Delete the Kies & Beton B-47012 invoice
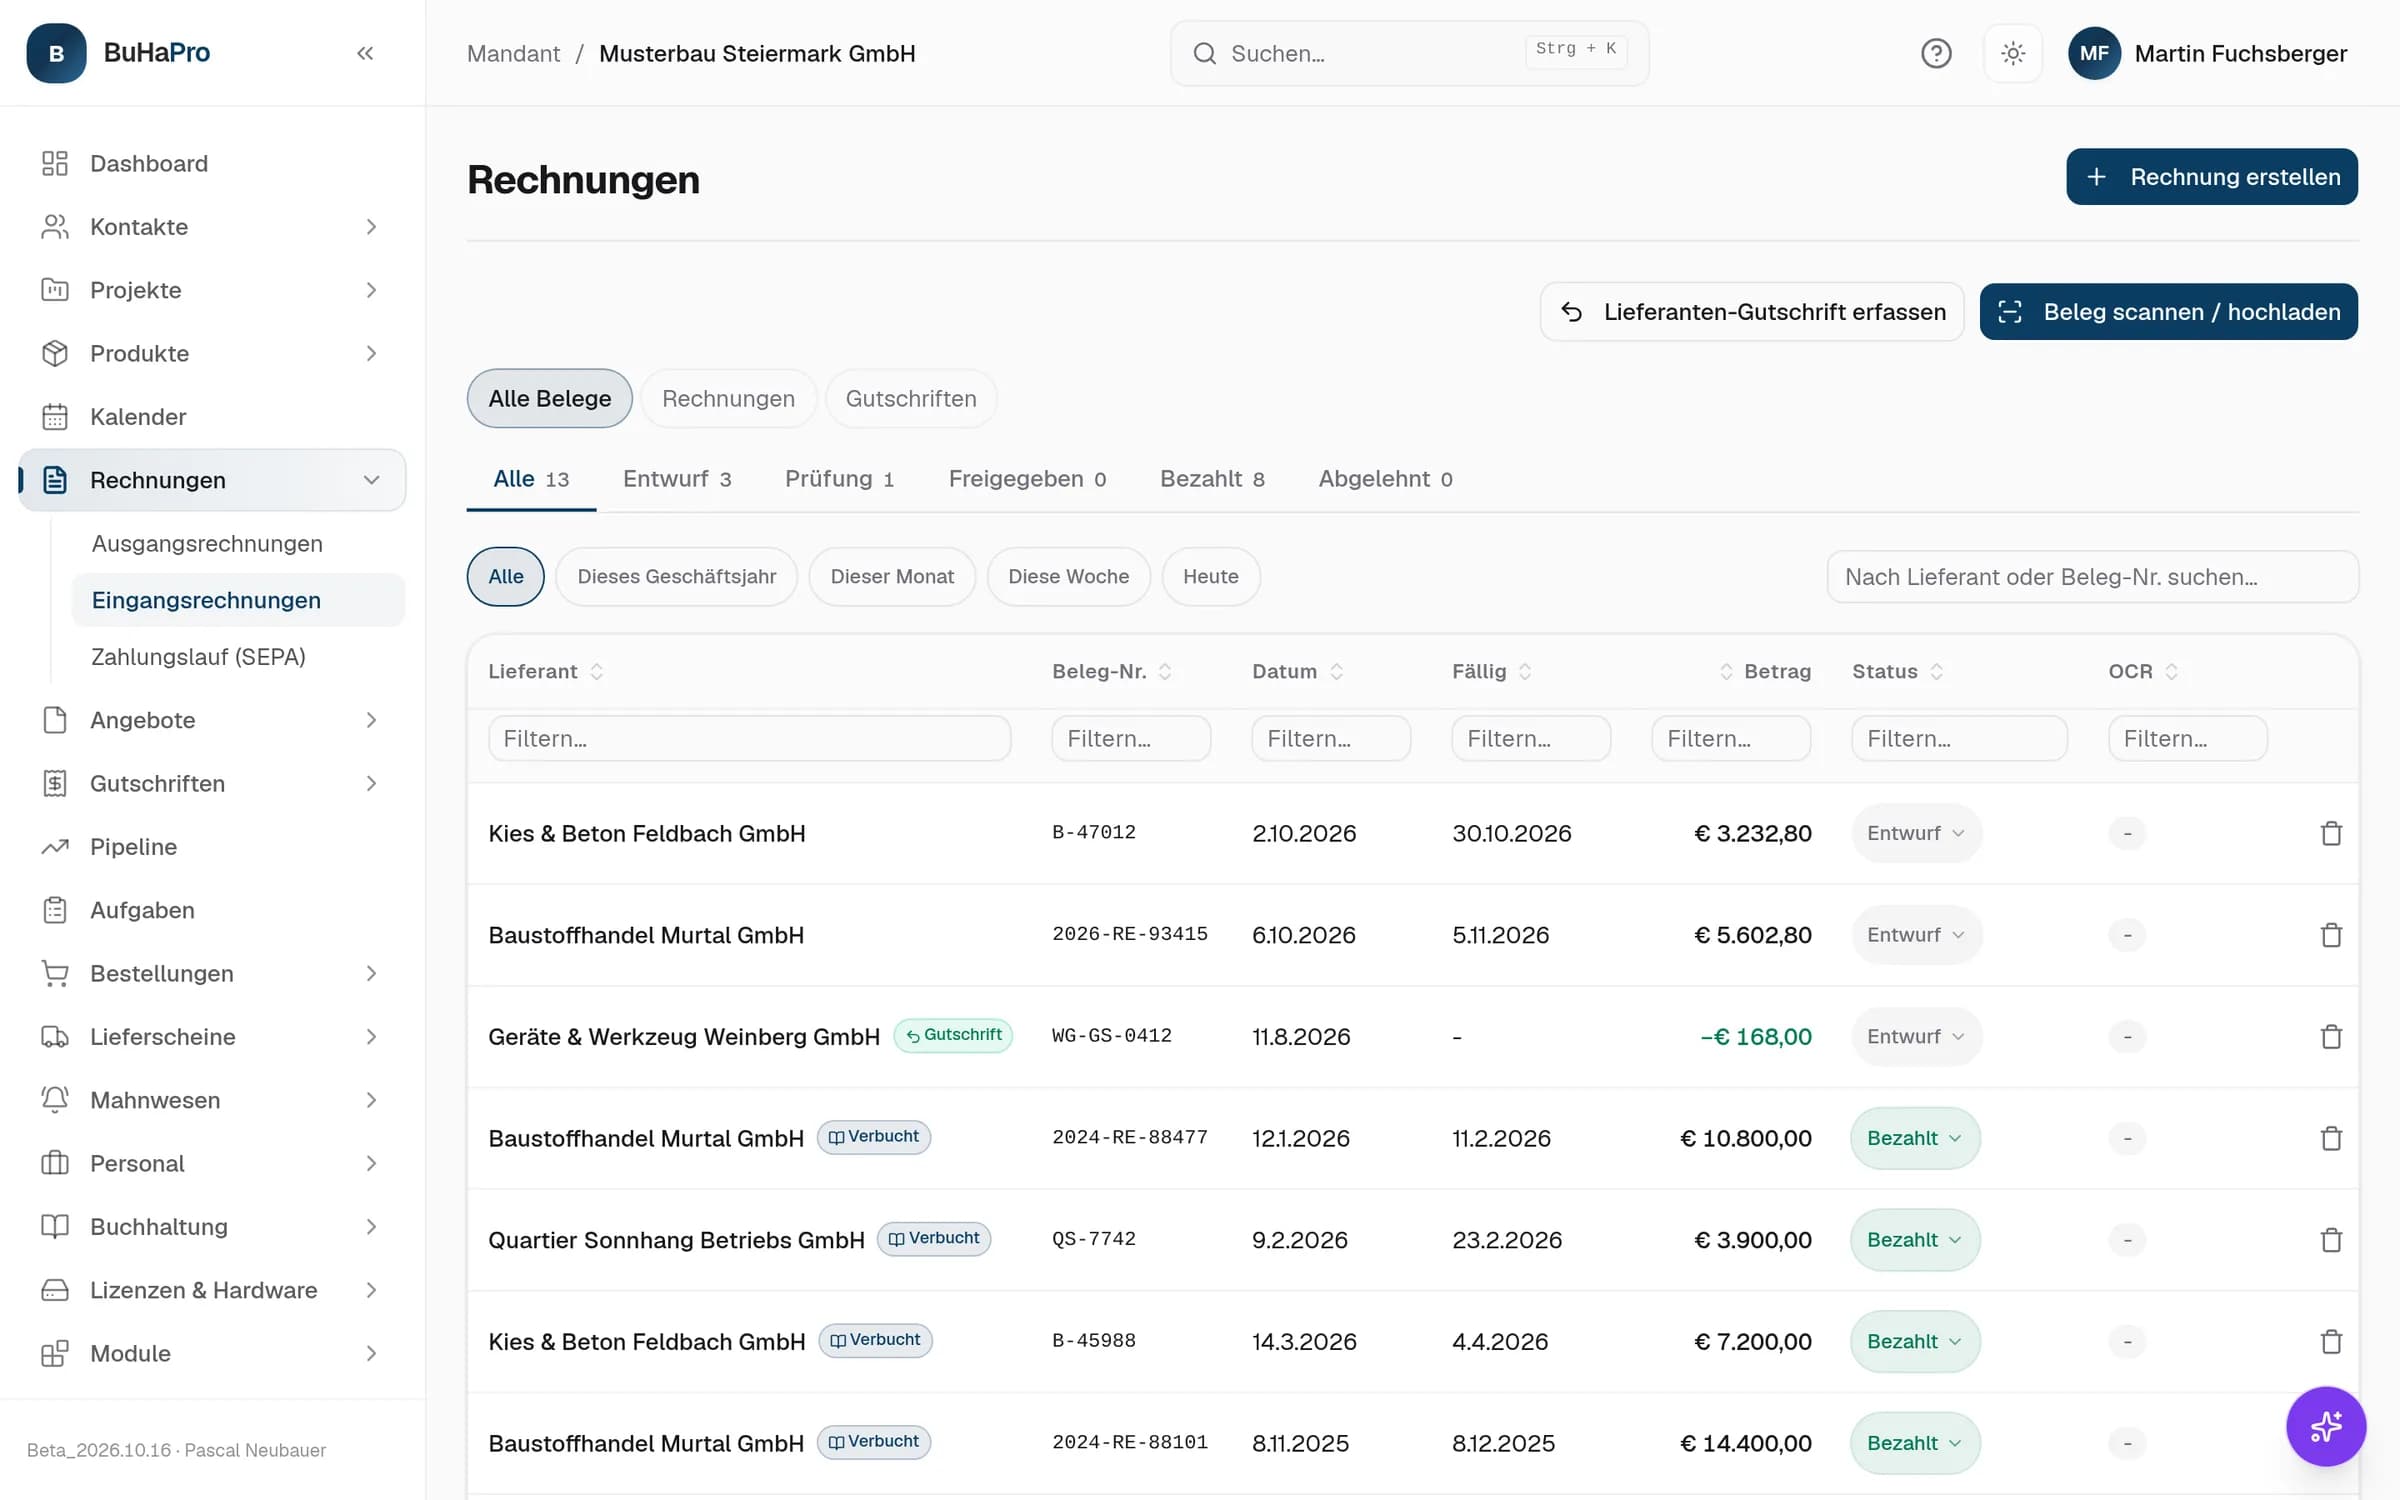This screenshot has height=1500, width=2400. coord(2331,833)
